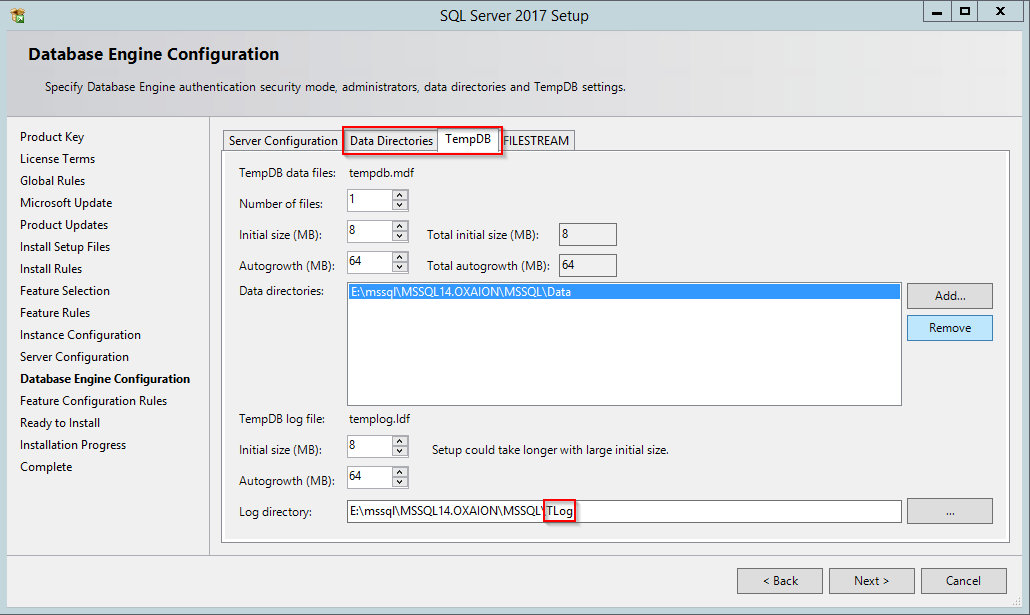Select License Terms step in sidebar
The image size is (1030, 615).
[57, 159]
